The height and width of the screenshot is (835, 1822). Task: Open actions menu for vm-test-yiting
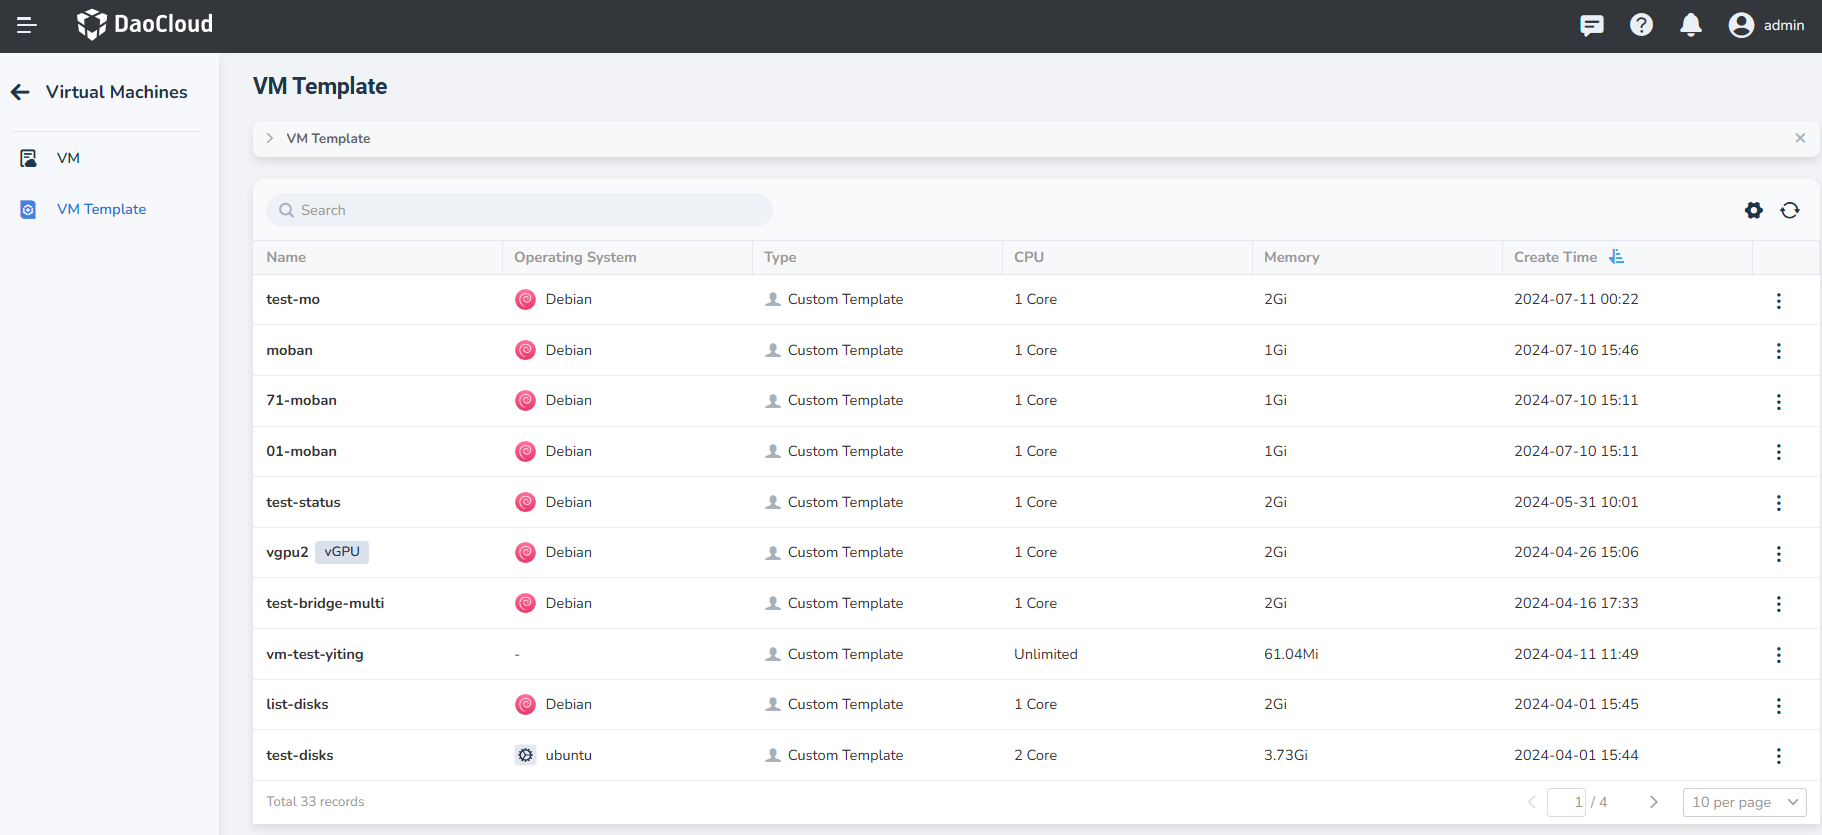1778,655
